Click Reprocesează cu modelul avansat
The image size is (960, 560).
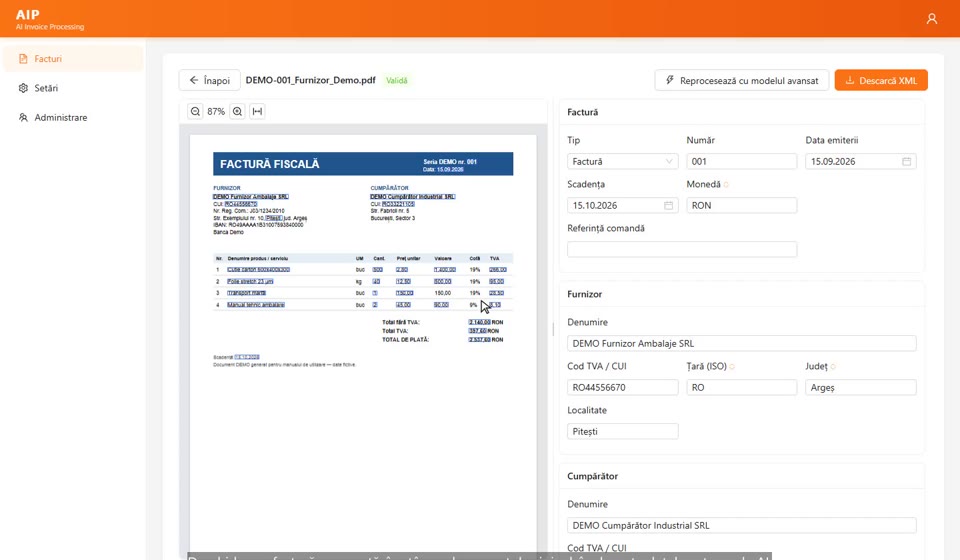coord(741,80)
